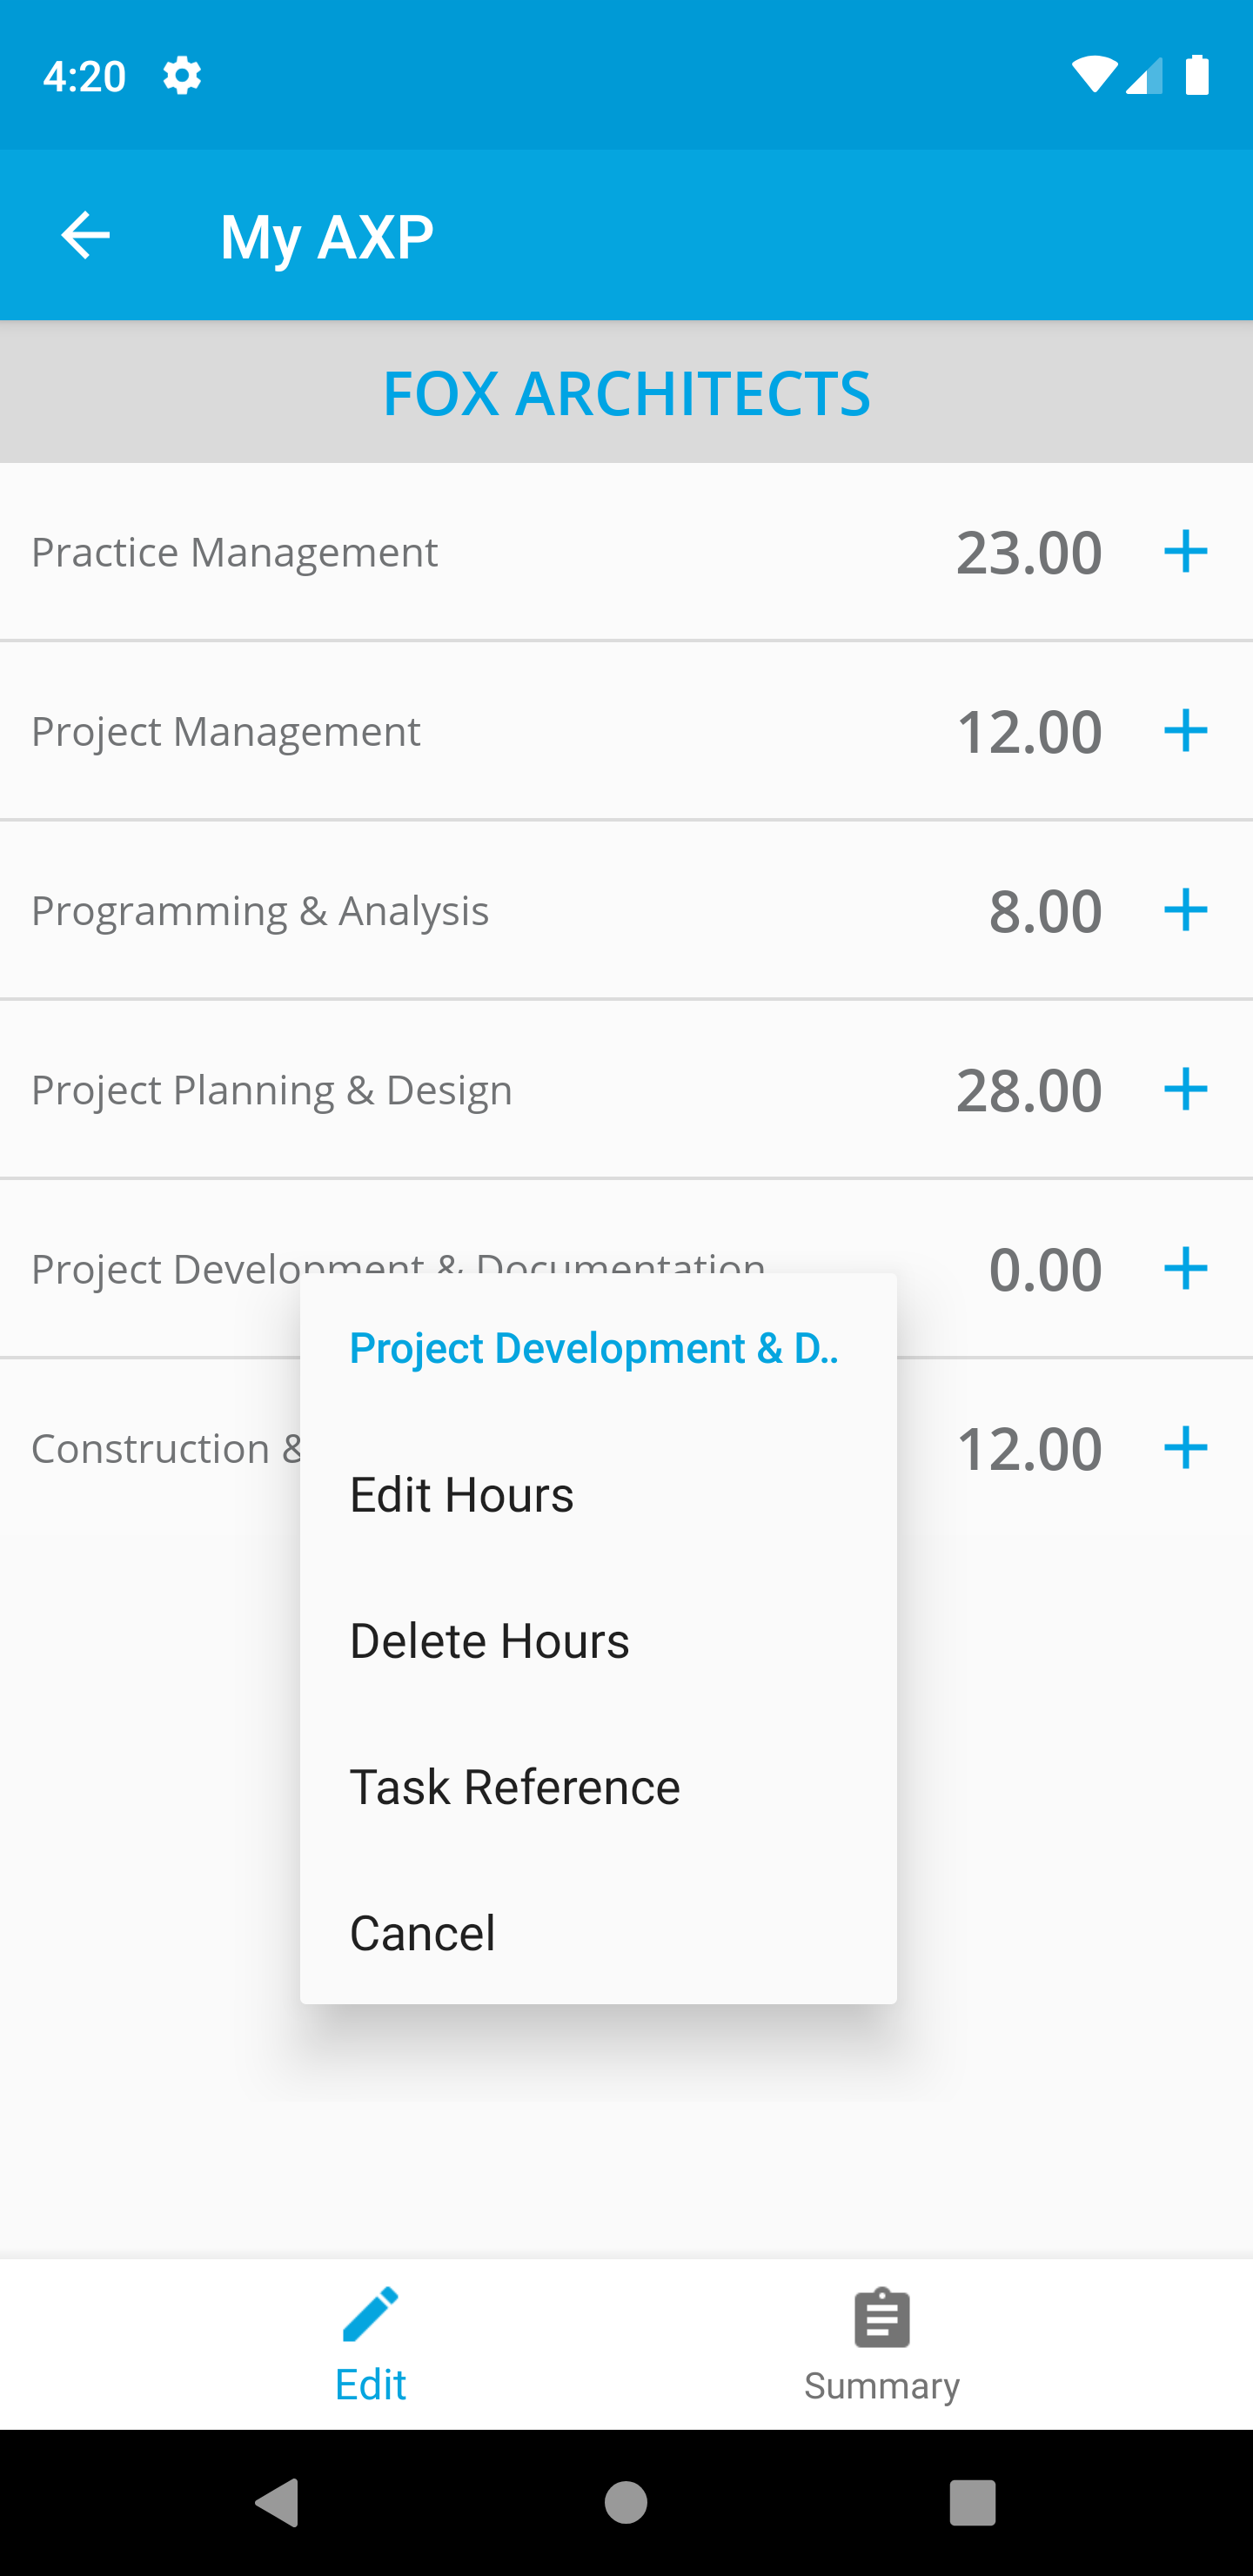
Task: Tap the Android recent apps square
Action: pyautogui.click(x=972, y=2503)
